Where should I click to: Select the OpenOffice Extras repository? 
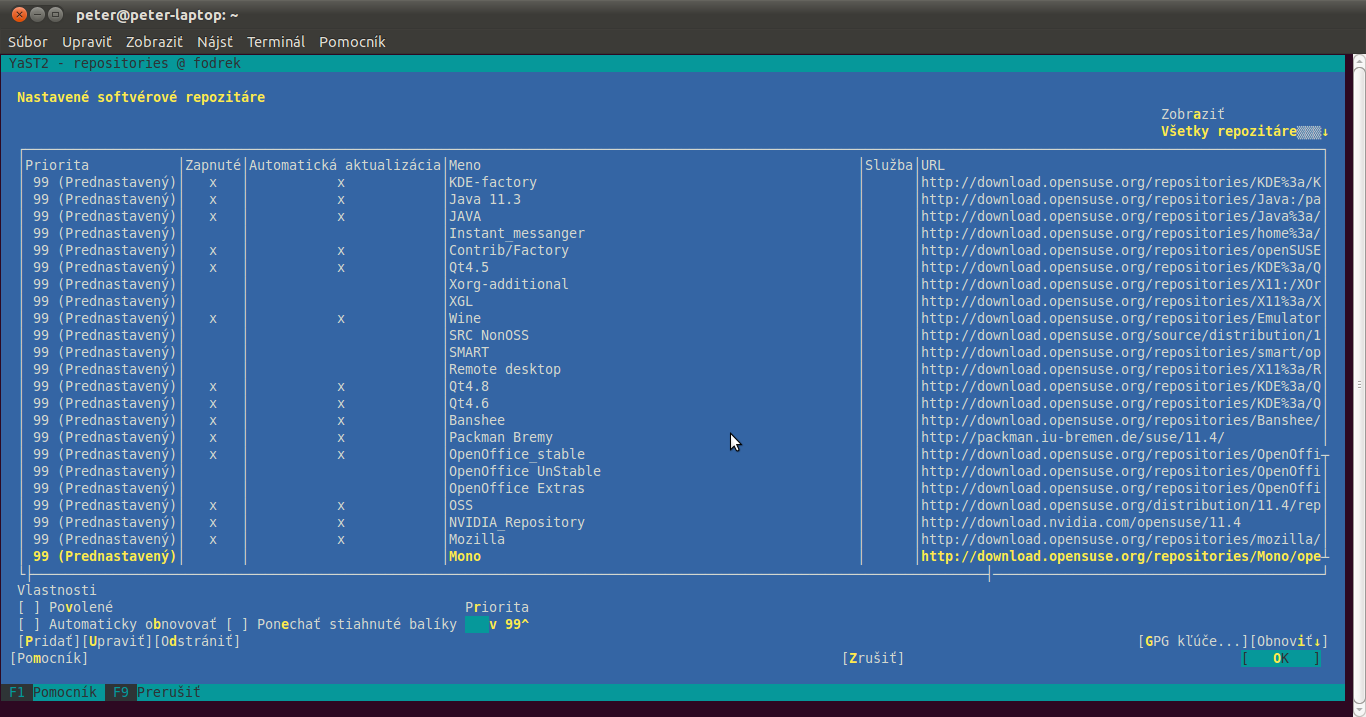tap(517, 488)
